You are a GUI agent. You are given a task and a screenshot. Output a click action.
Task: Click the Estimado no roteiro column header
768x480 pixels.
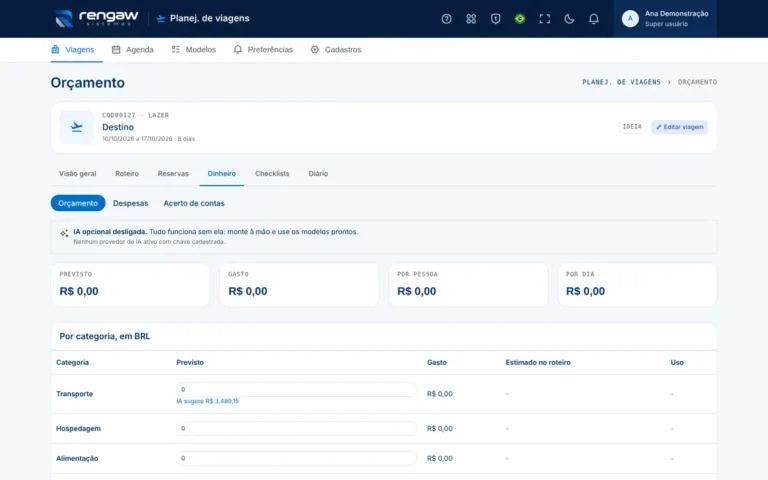(538, 362)
